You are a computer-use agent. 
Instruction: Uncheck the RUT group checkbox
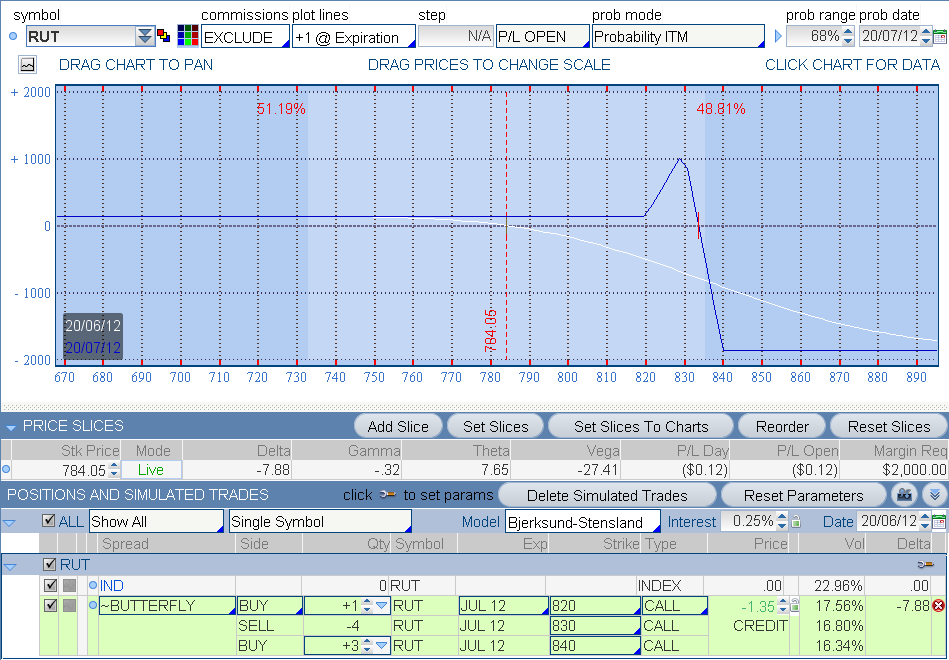tap(50, 565)
